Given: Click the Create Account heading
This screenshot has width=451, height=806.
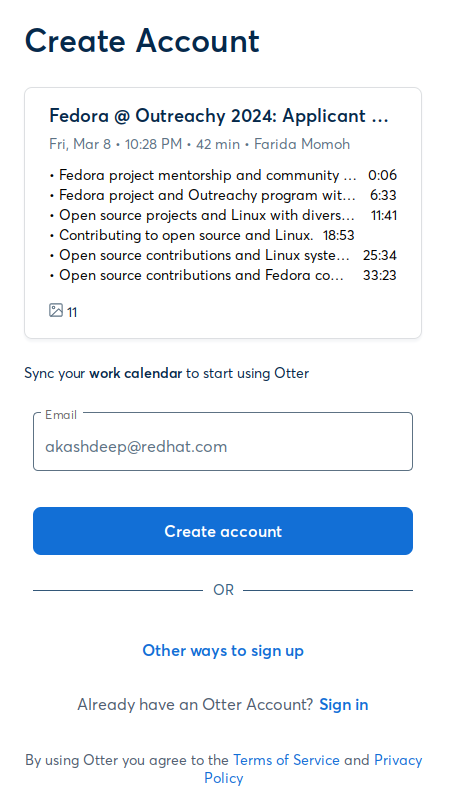Looking at the screenshot, I should click(x=142, y=41).
